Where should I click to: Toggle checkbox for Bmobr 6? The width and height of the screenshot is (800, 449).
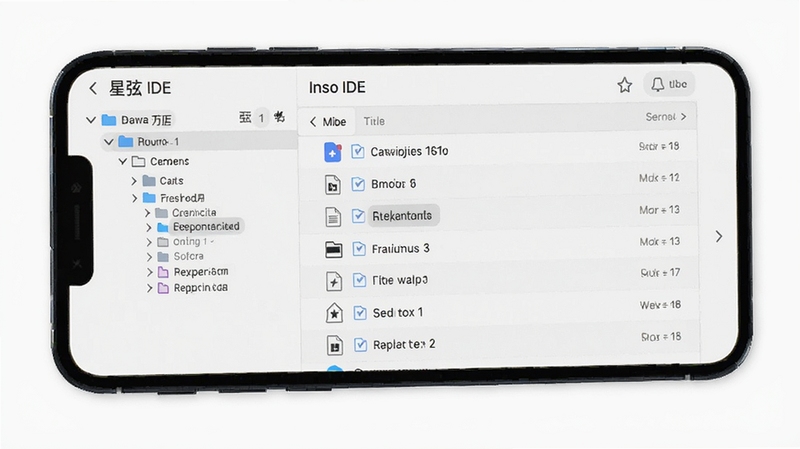pyautogui.click(x=358, y=184)
